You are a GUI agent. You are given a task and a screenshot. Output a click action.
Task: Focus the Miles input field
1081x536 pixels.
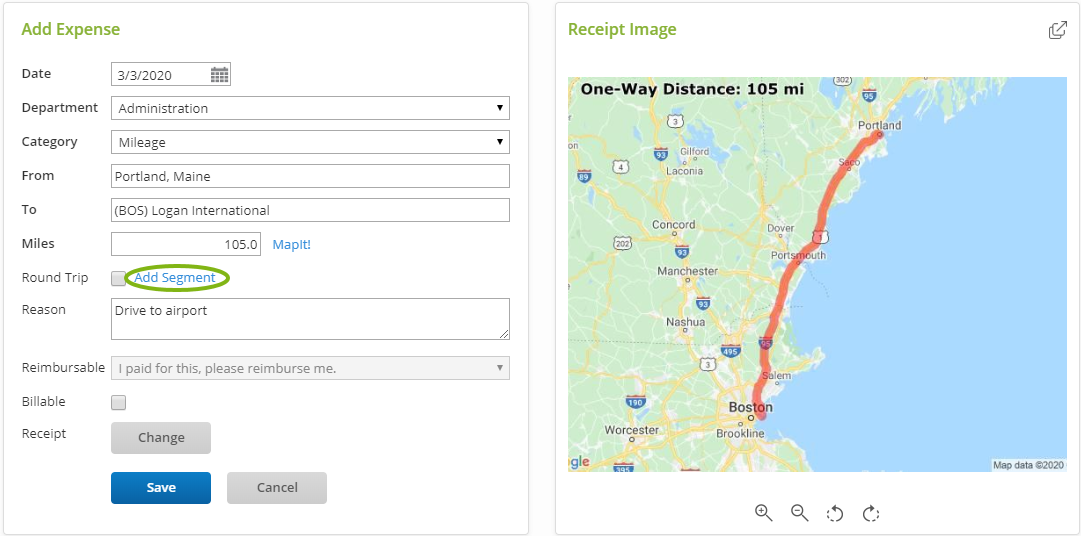(186, 244)
